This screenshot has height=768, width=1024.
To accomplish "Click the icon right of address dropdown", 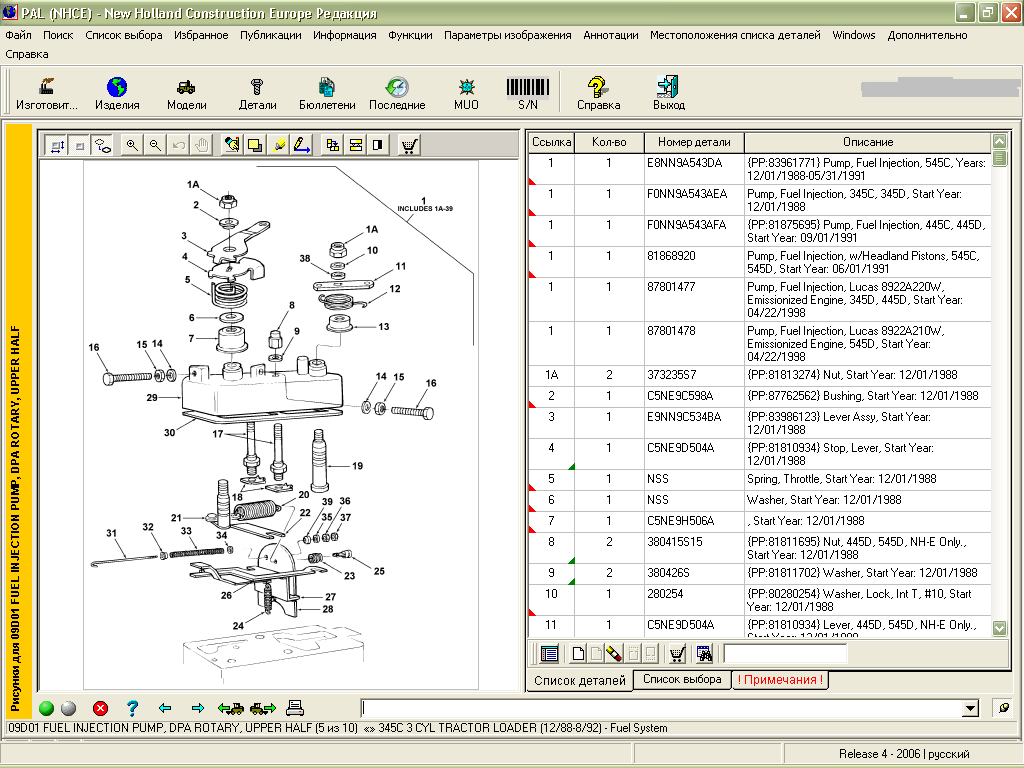I will [x=1003, y=709].
